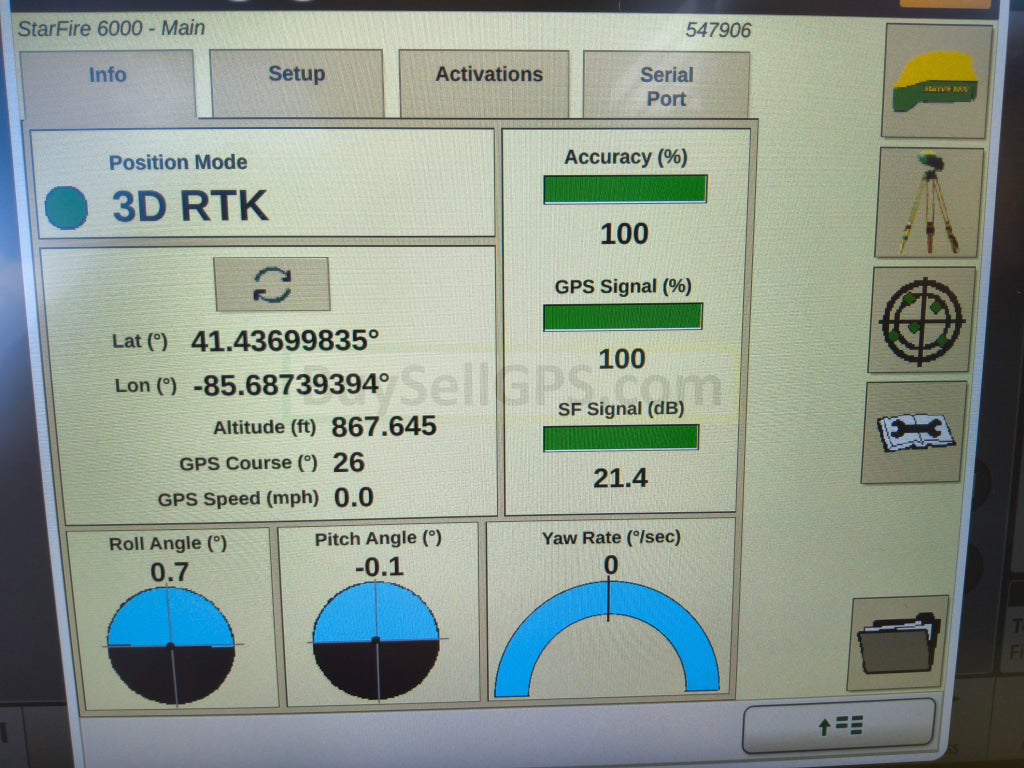Select the RTK tripod base station icon
The width and height of the screenshot is (1024, 768).
[929, 202]
